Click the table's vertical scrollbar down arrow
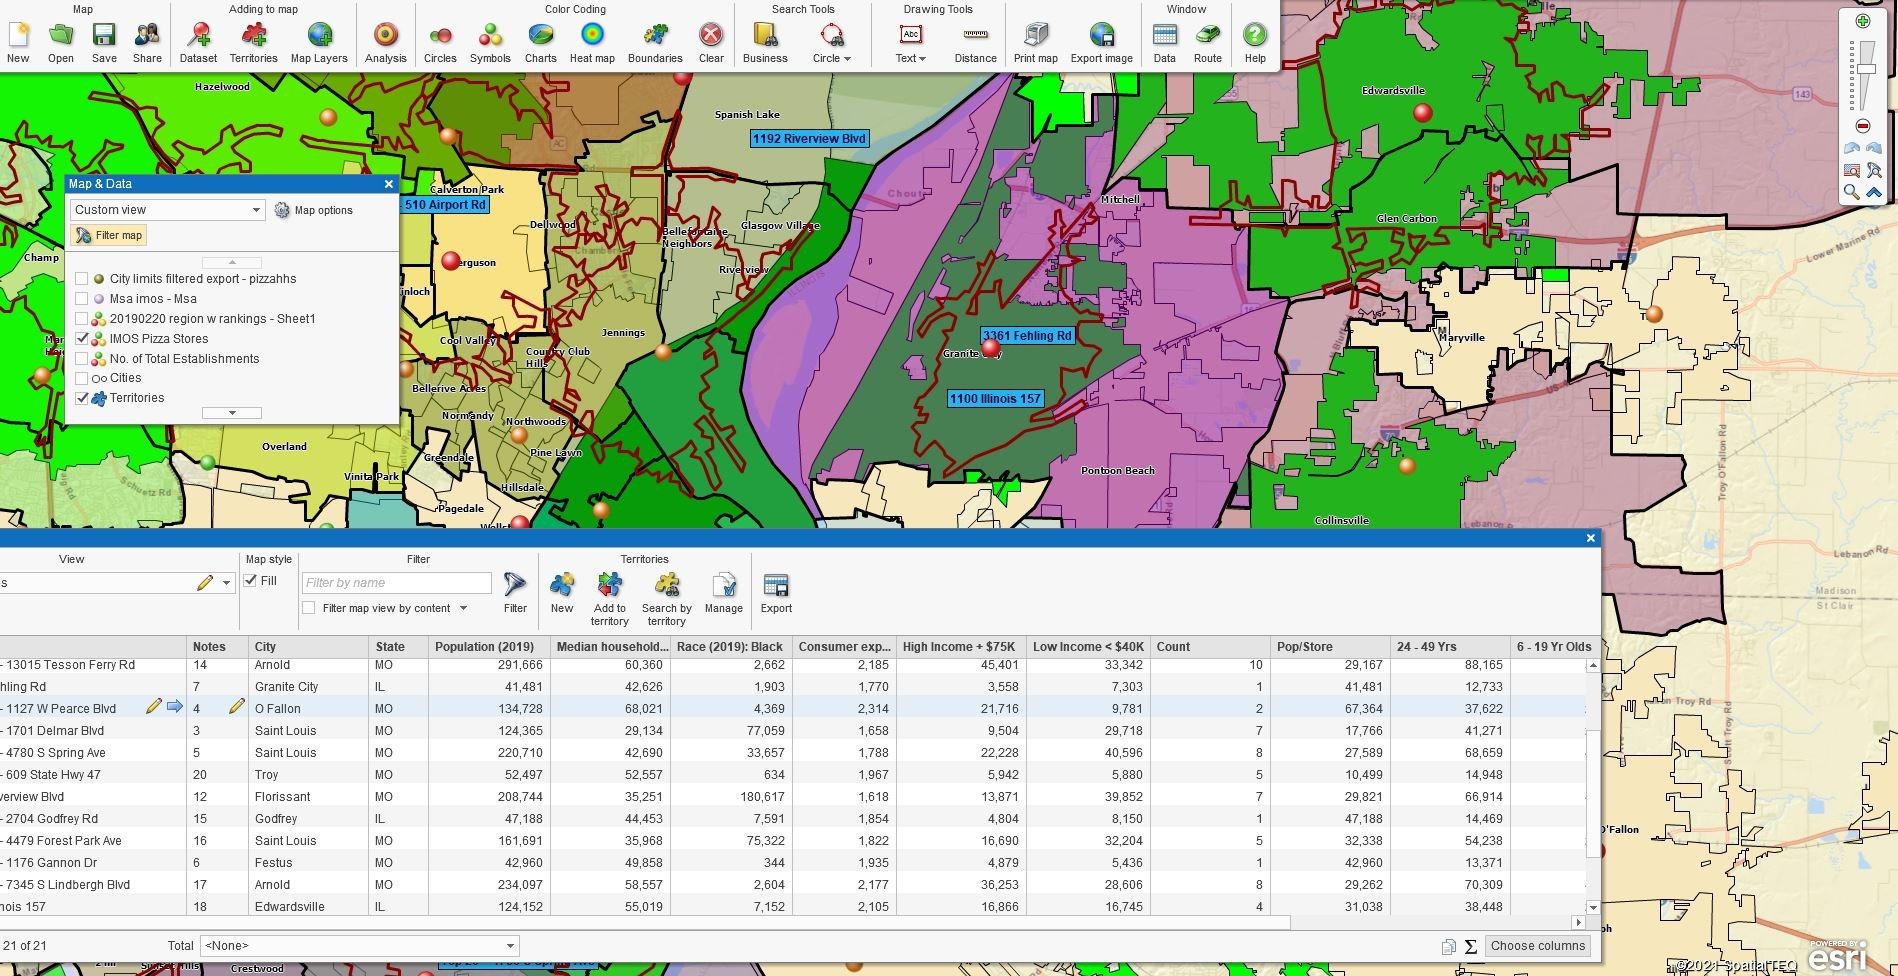The image size is (1898, 976). coord(1592,907)
